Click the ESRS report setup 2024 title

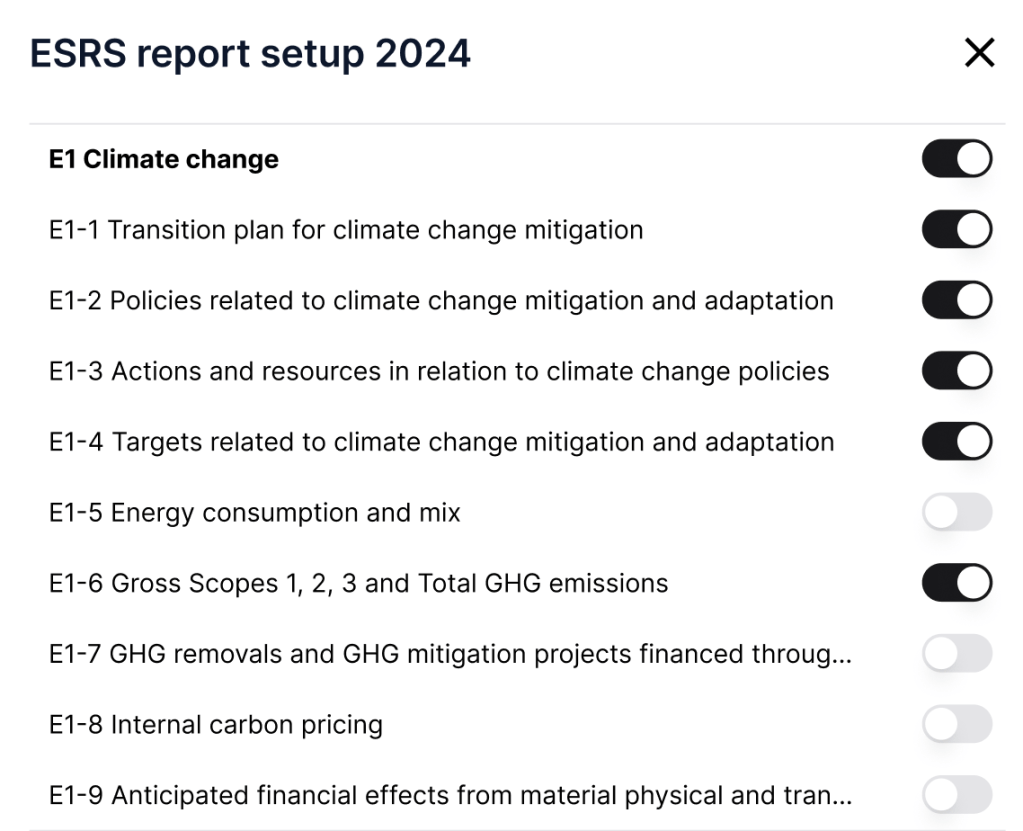pyautogui.click(x=250, y=54)
